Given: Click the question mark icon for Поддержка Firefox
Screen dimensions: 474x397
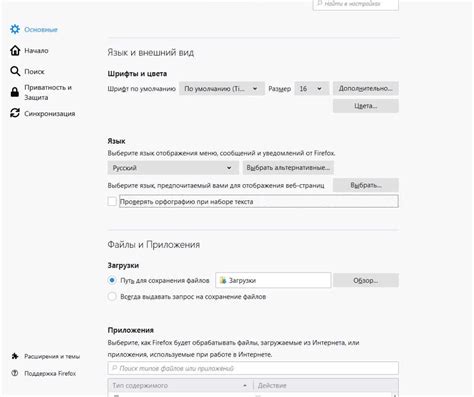Looking at the screenshot, I should (x=15, y=373).
